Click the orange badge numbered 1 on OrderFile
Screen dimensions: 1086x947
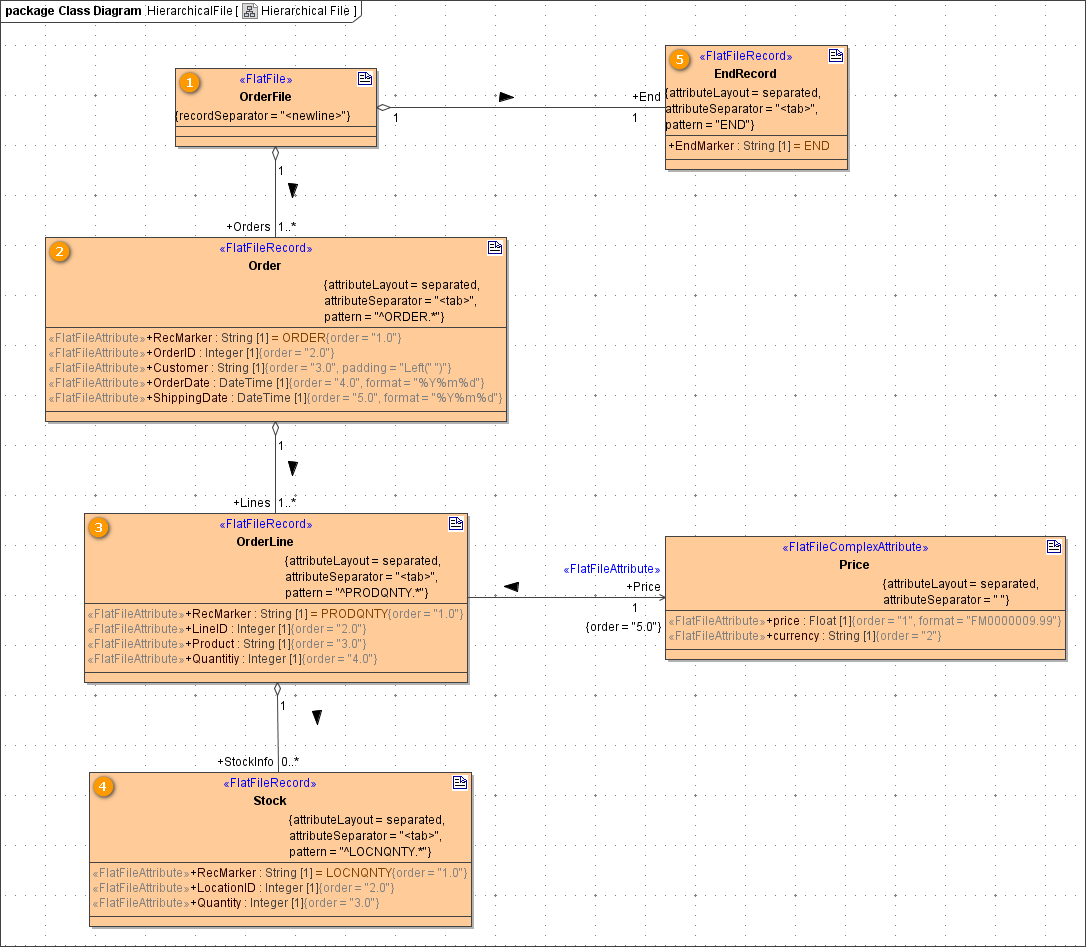189,83
